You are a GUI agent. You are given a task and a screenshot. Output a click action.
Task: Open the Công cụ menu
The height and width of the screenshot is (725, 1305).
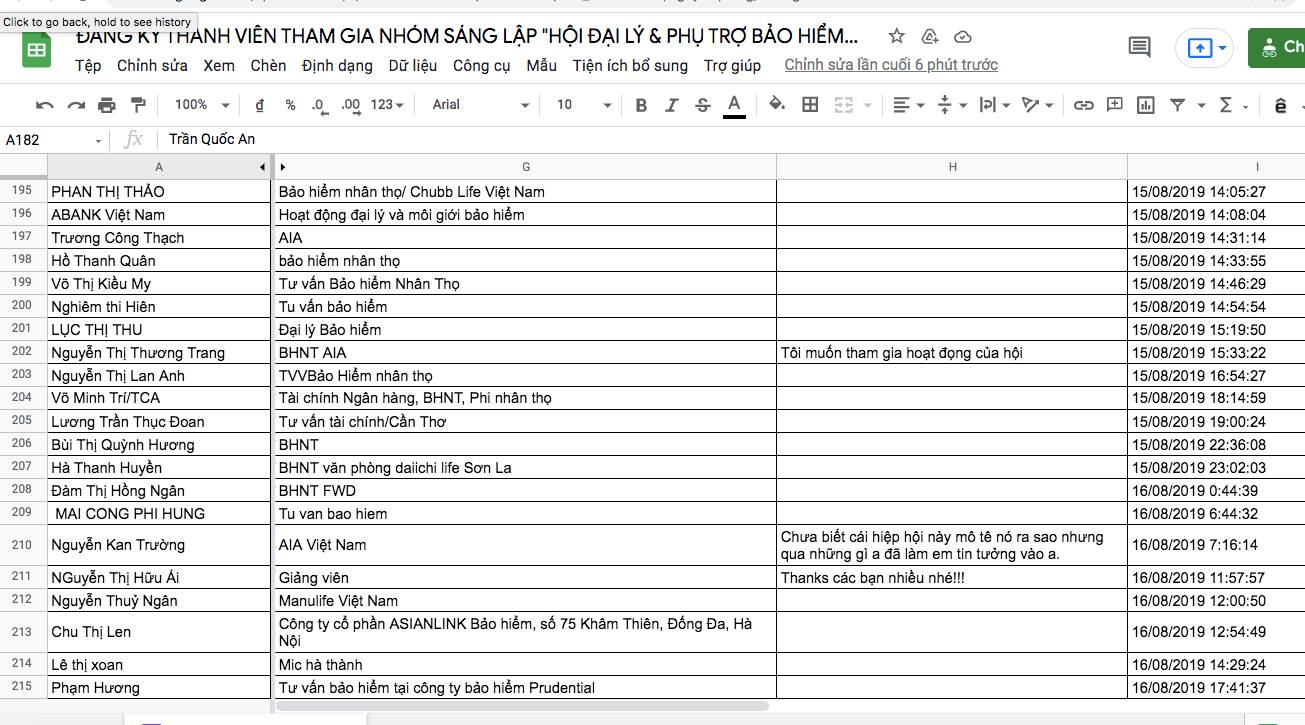pyautogui.click(x=482, y=65)
